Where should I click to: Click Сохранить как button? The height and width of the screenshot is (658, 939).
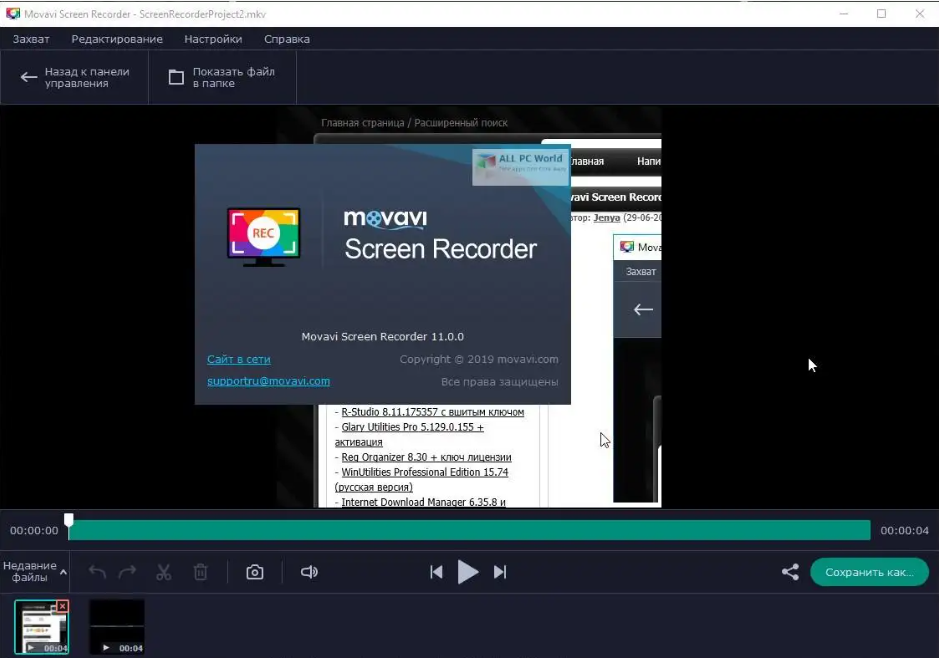(869, 572)
